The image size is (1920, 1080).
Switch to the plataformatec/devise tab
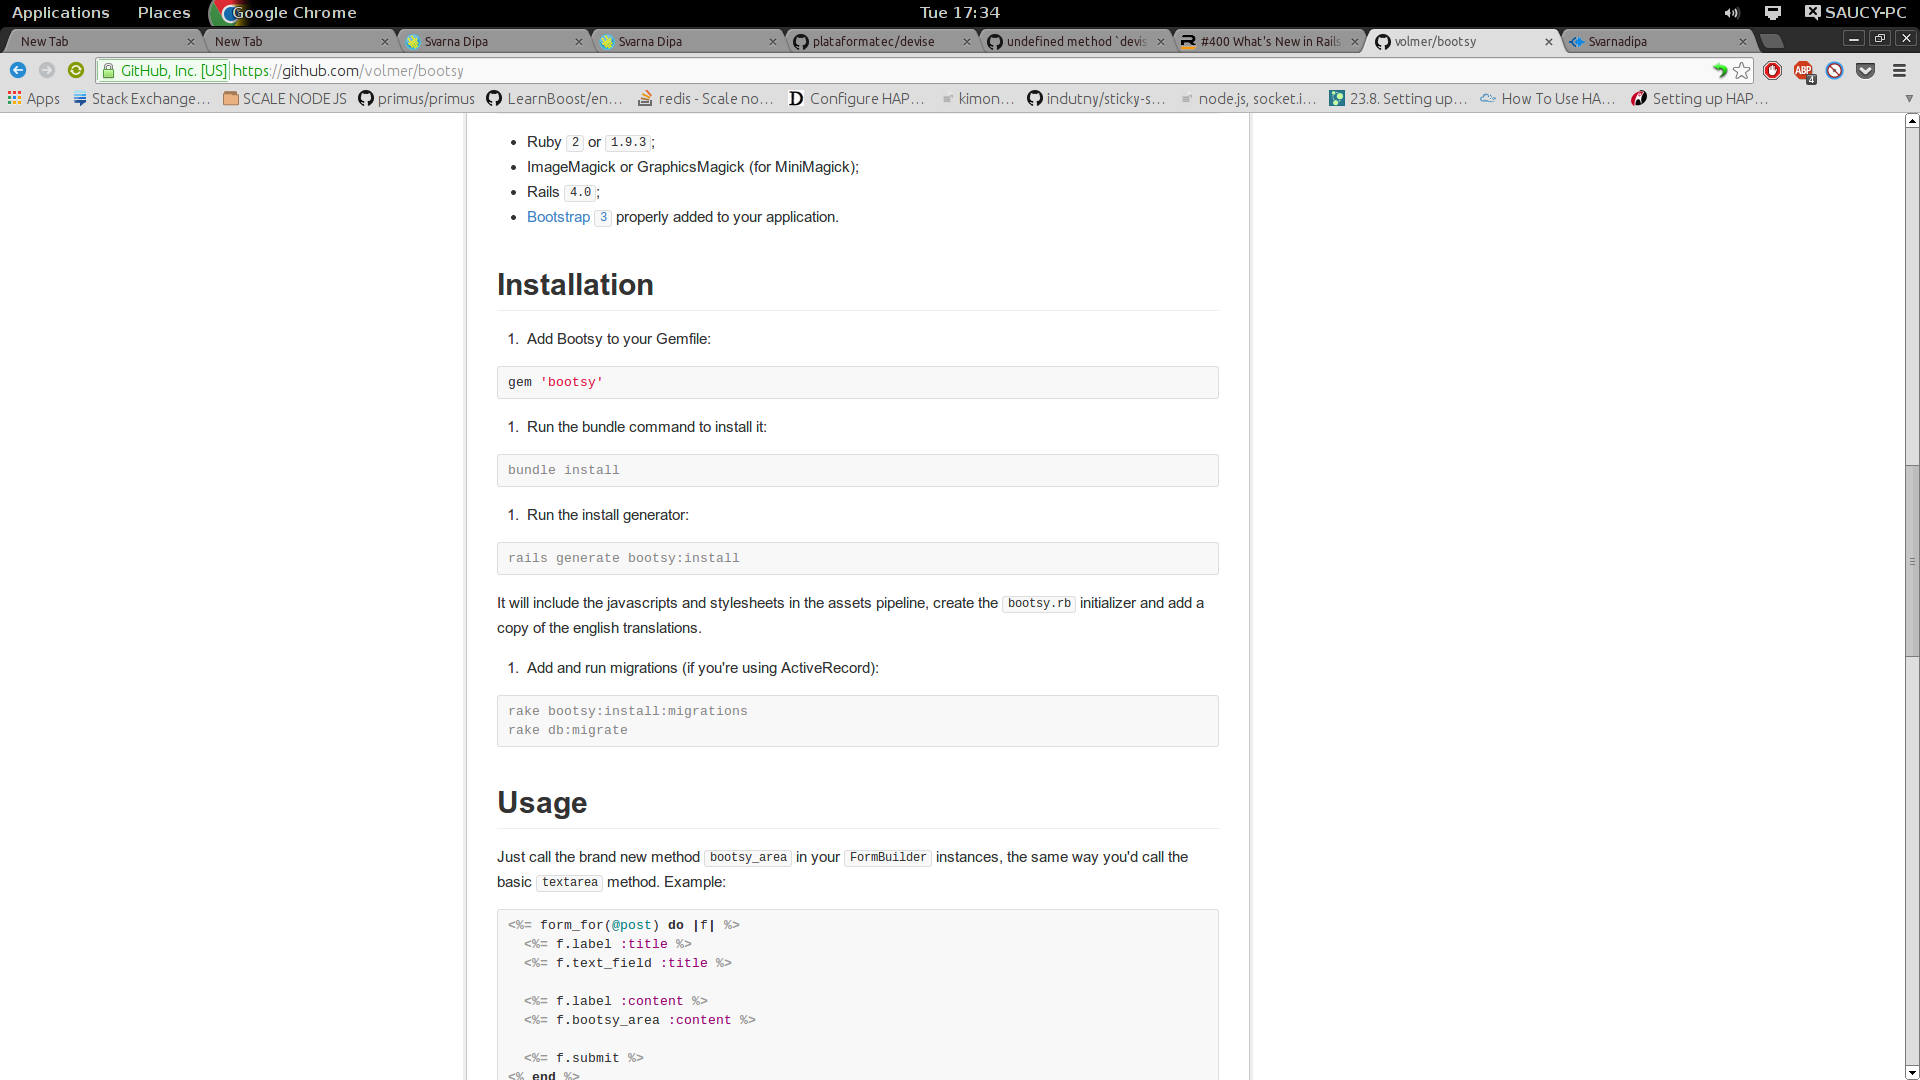click(x=870, y=41)
